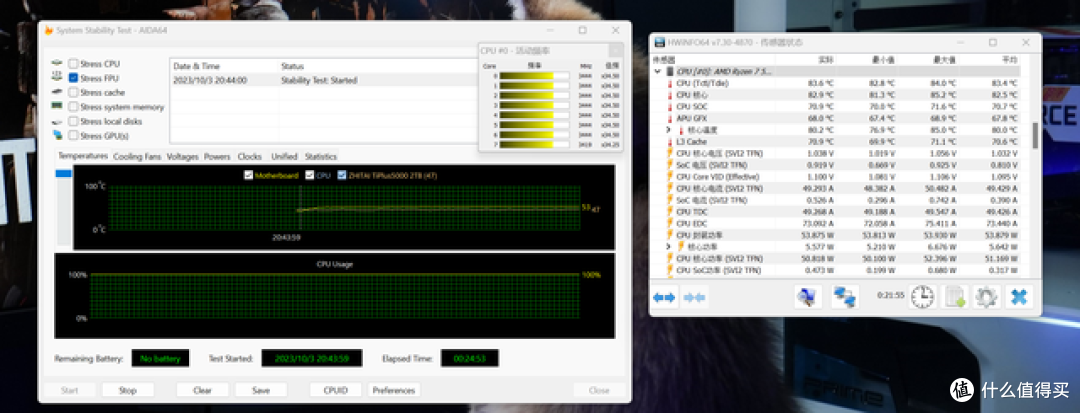Click the Clear button
The image size is (1080, 413).
pos(202,390)
